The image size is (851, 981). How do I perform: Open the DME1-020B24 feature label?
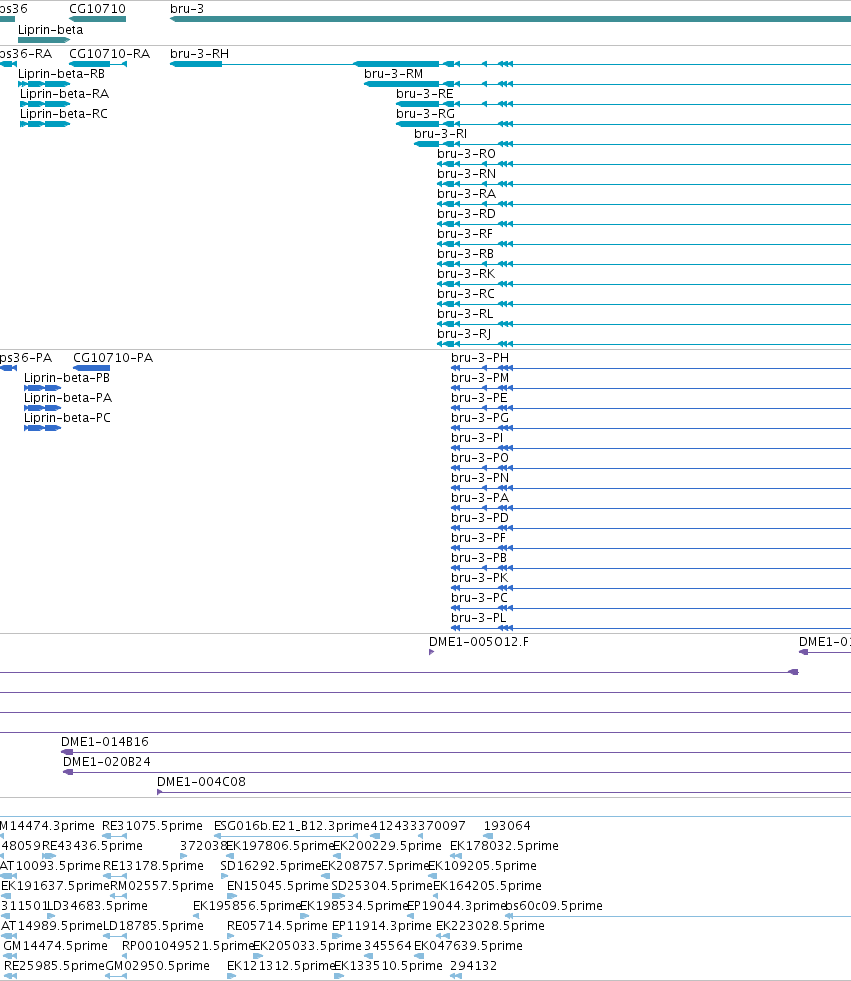[x=106, y=762]
